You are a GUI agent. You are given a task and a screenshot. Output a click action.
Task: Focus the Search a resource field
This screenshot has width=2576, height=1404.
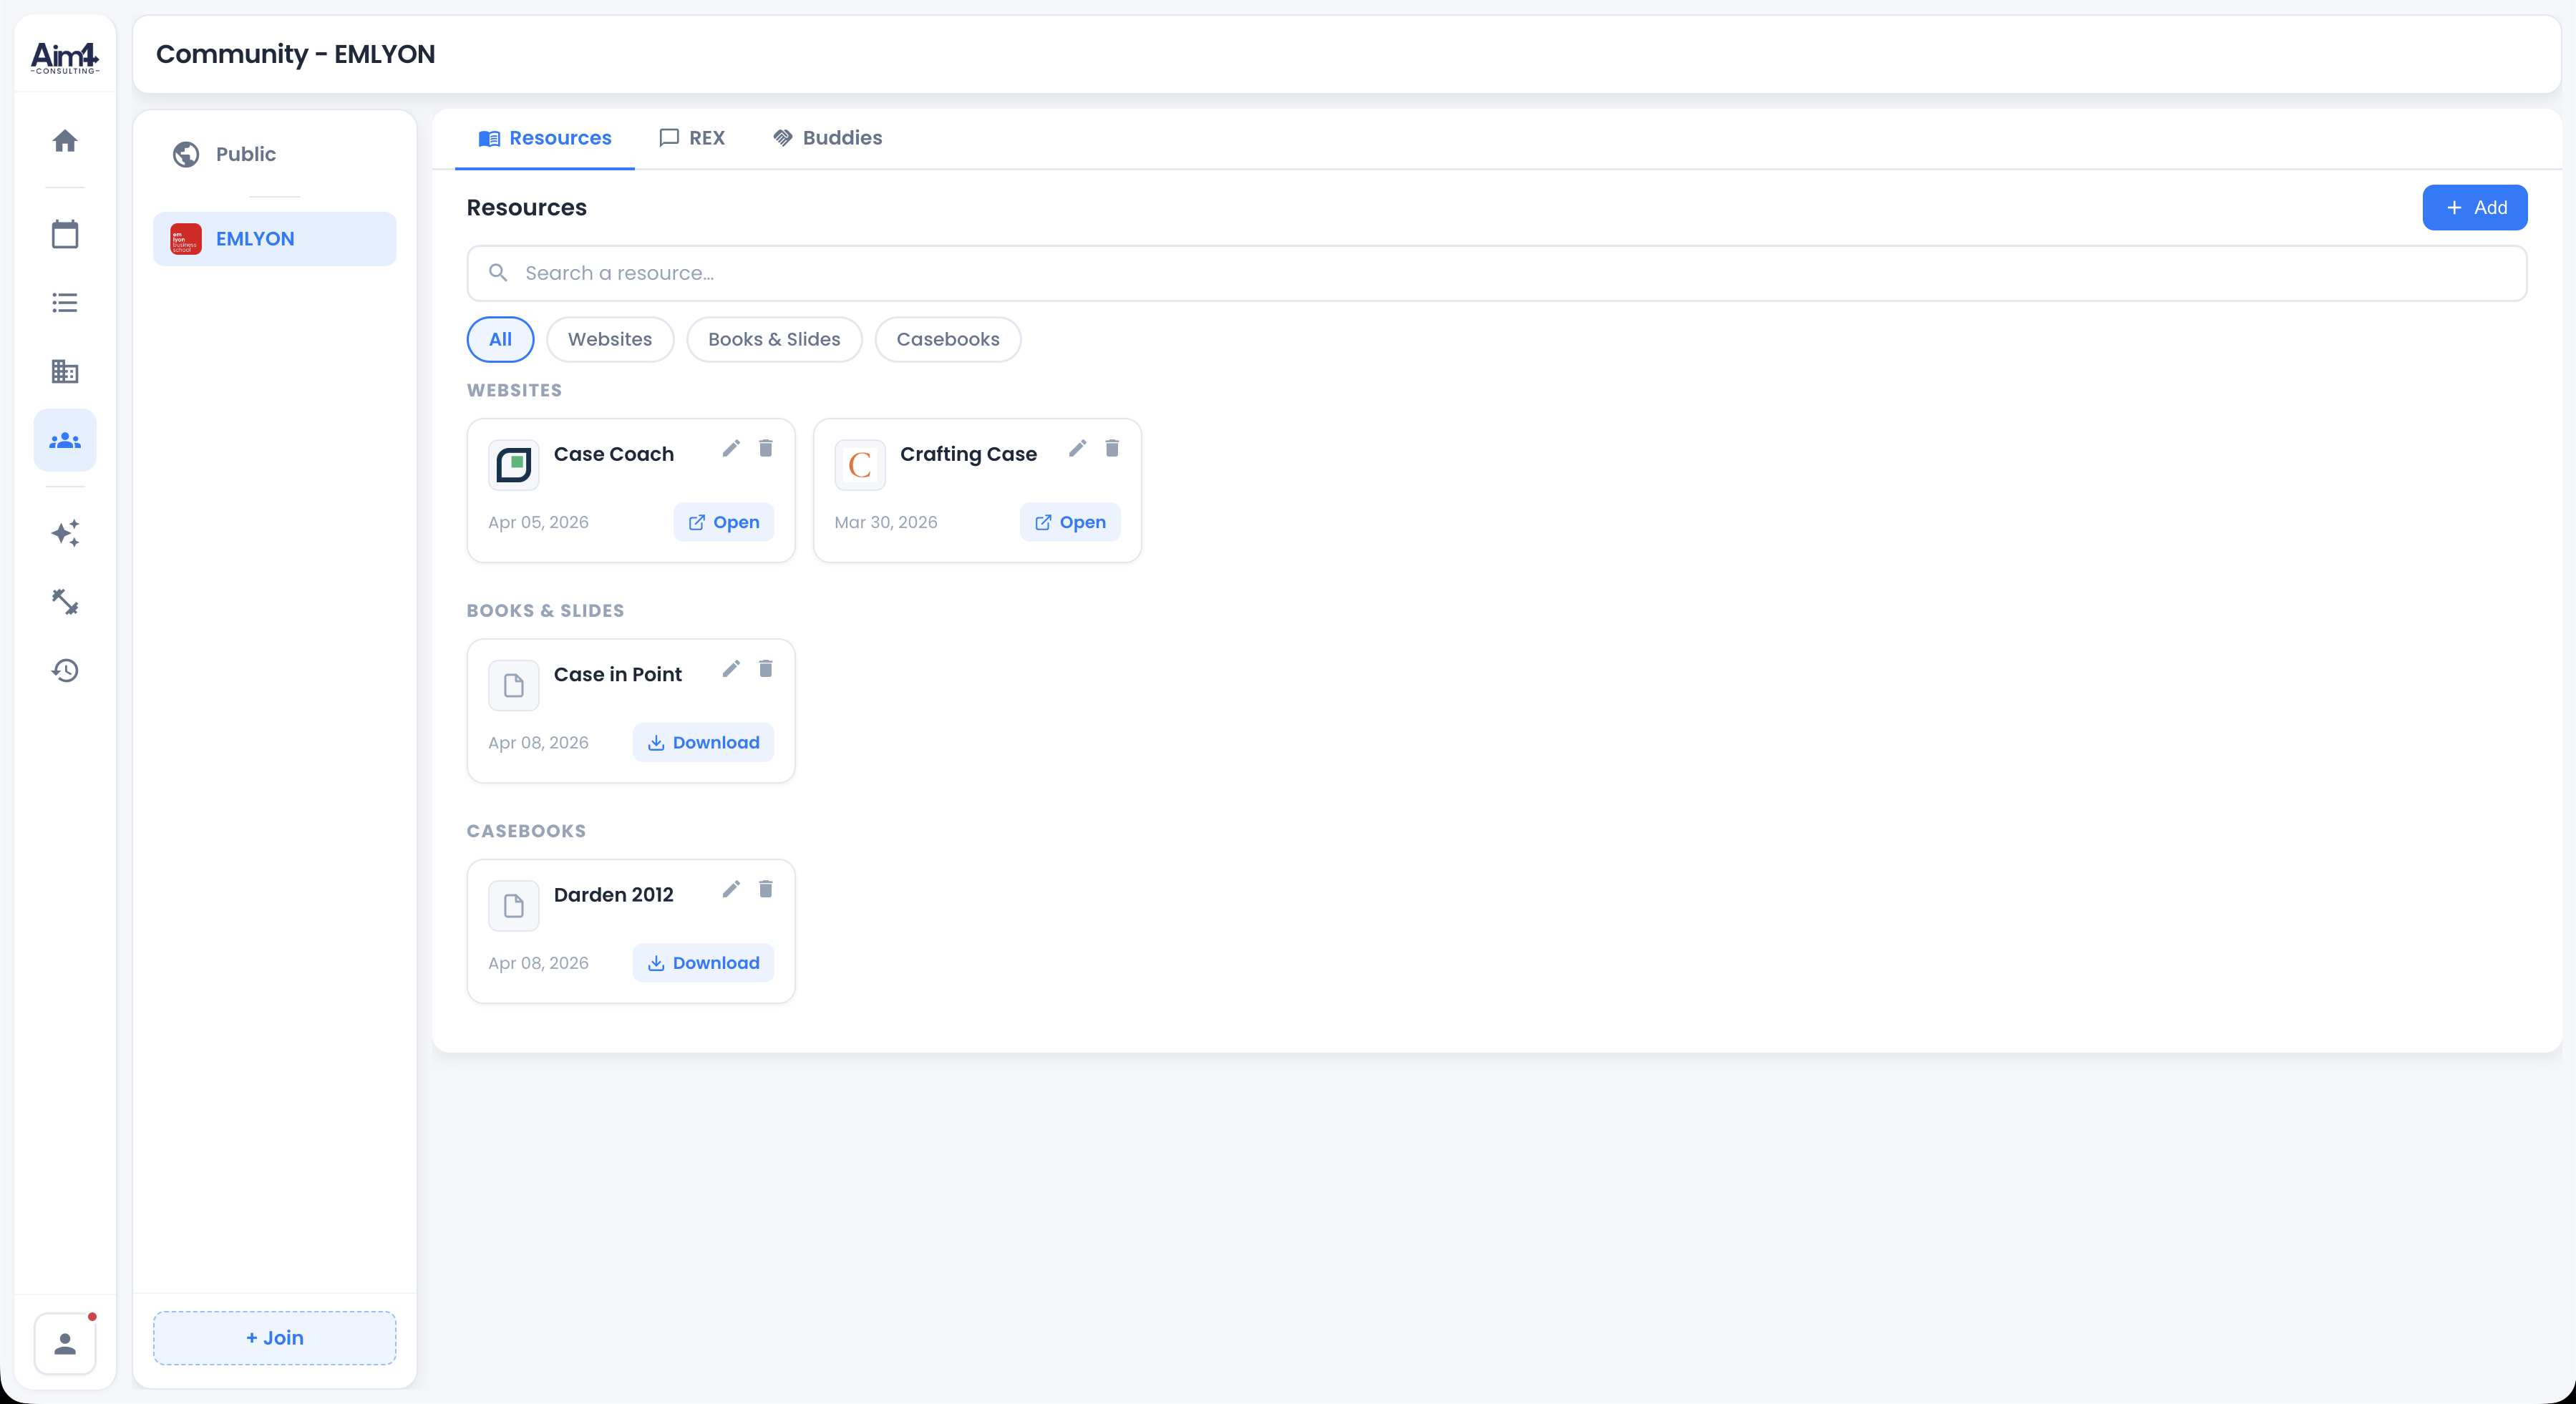click(x=1497, y=273)
